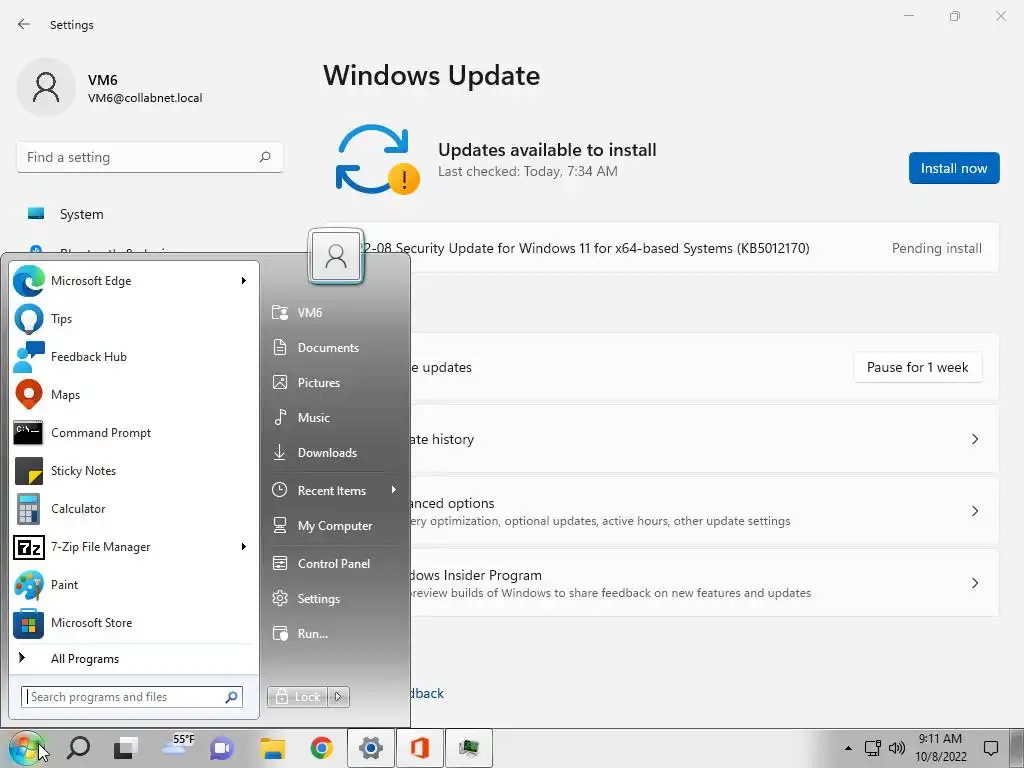Open the green monitor app on taskbar

point(469,748)
